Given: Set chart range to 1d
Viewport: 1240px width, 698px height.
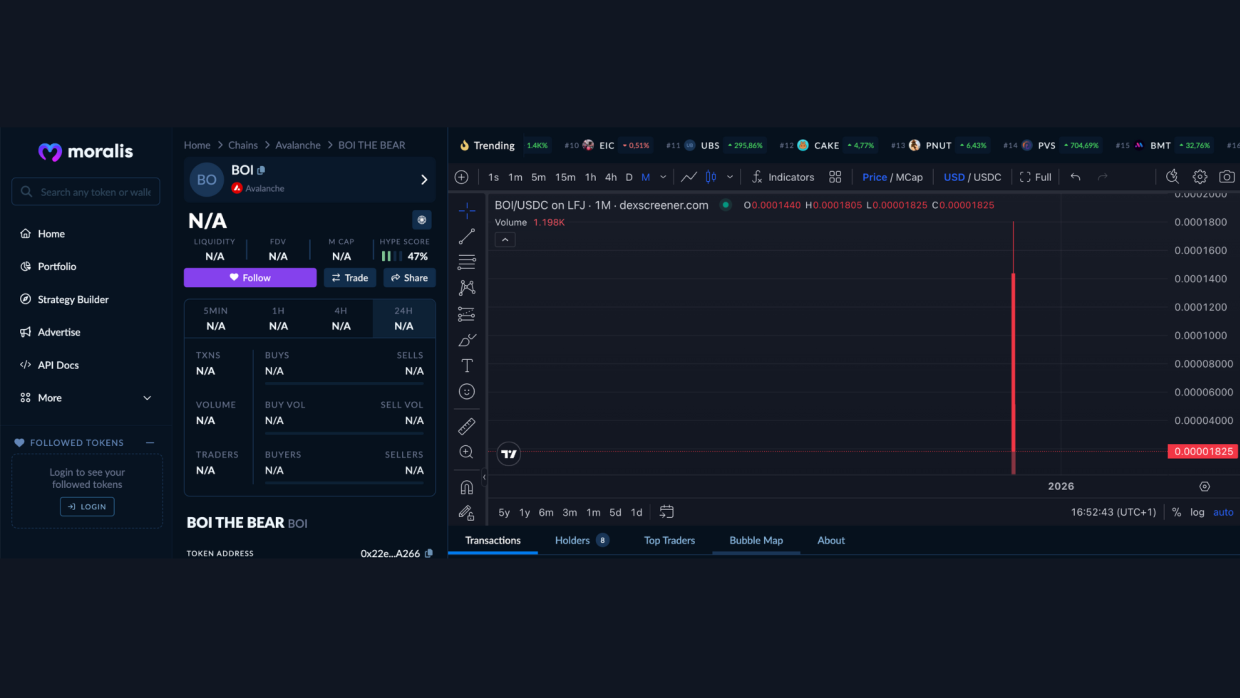Looking at the screenshot, I should [x=636, y=512].
